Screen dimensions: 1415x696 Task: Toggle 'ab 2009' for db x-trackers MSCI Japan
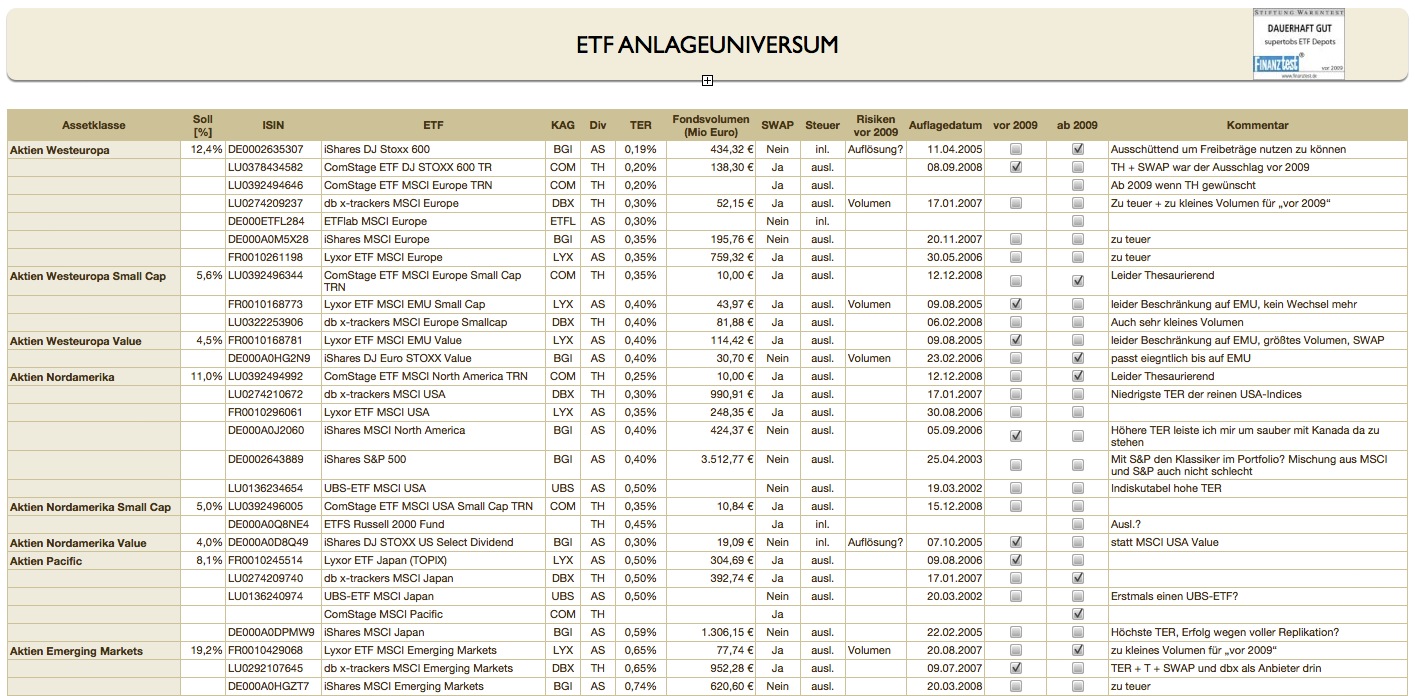tap(1078, 578)
